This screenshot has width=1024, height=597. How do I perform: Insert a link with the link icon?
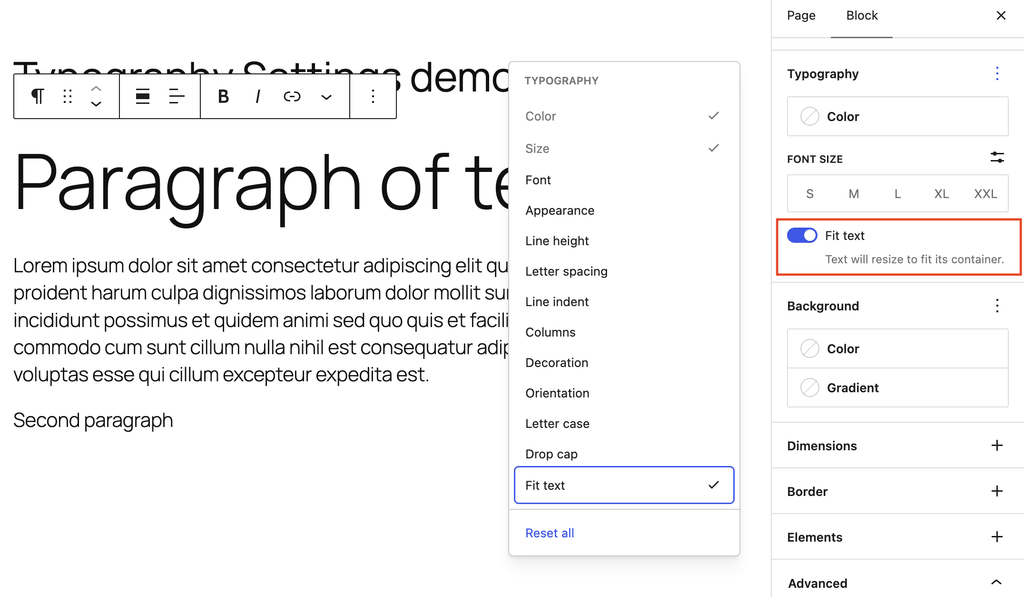pyautogui.click(x=292, y=97)
